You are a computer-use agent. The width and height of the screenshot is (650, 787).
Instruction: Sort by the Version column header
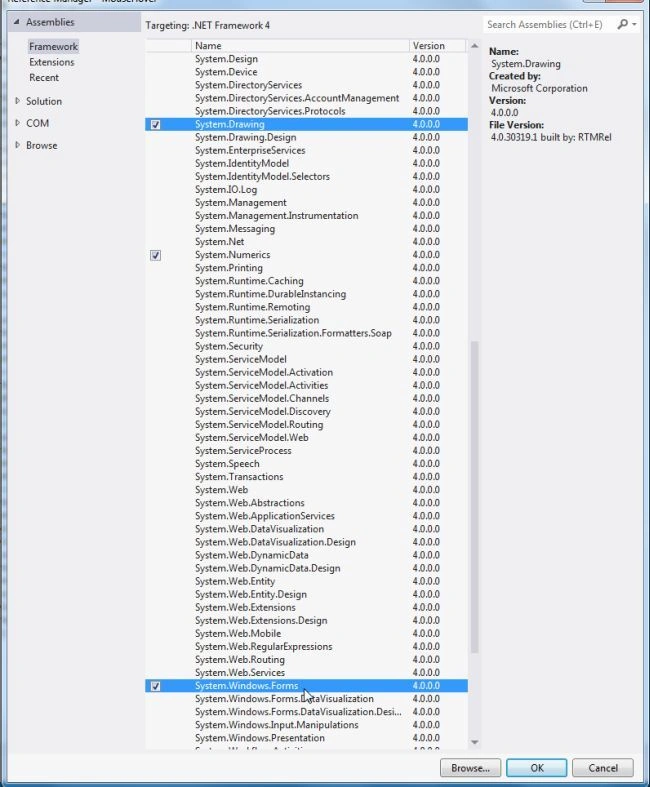pos(437,46)
